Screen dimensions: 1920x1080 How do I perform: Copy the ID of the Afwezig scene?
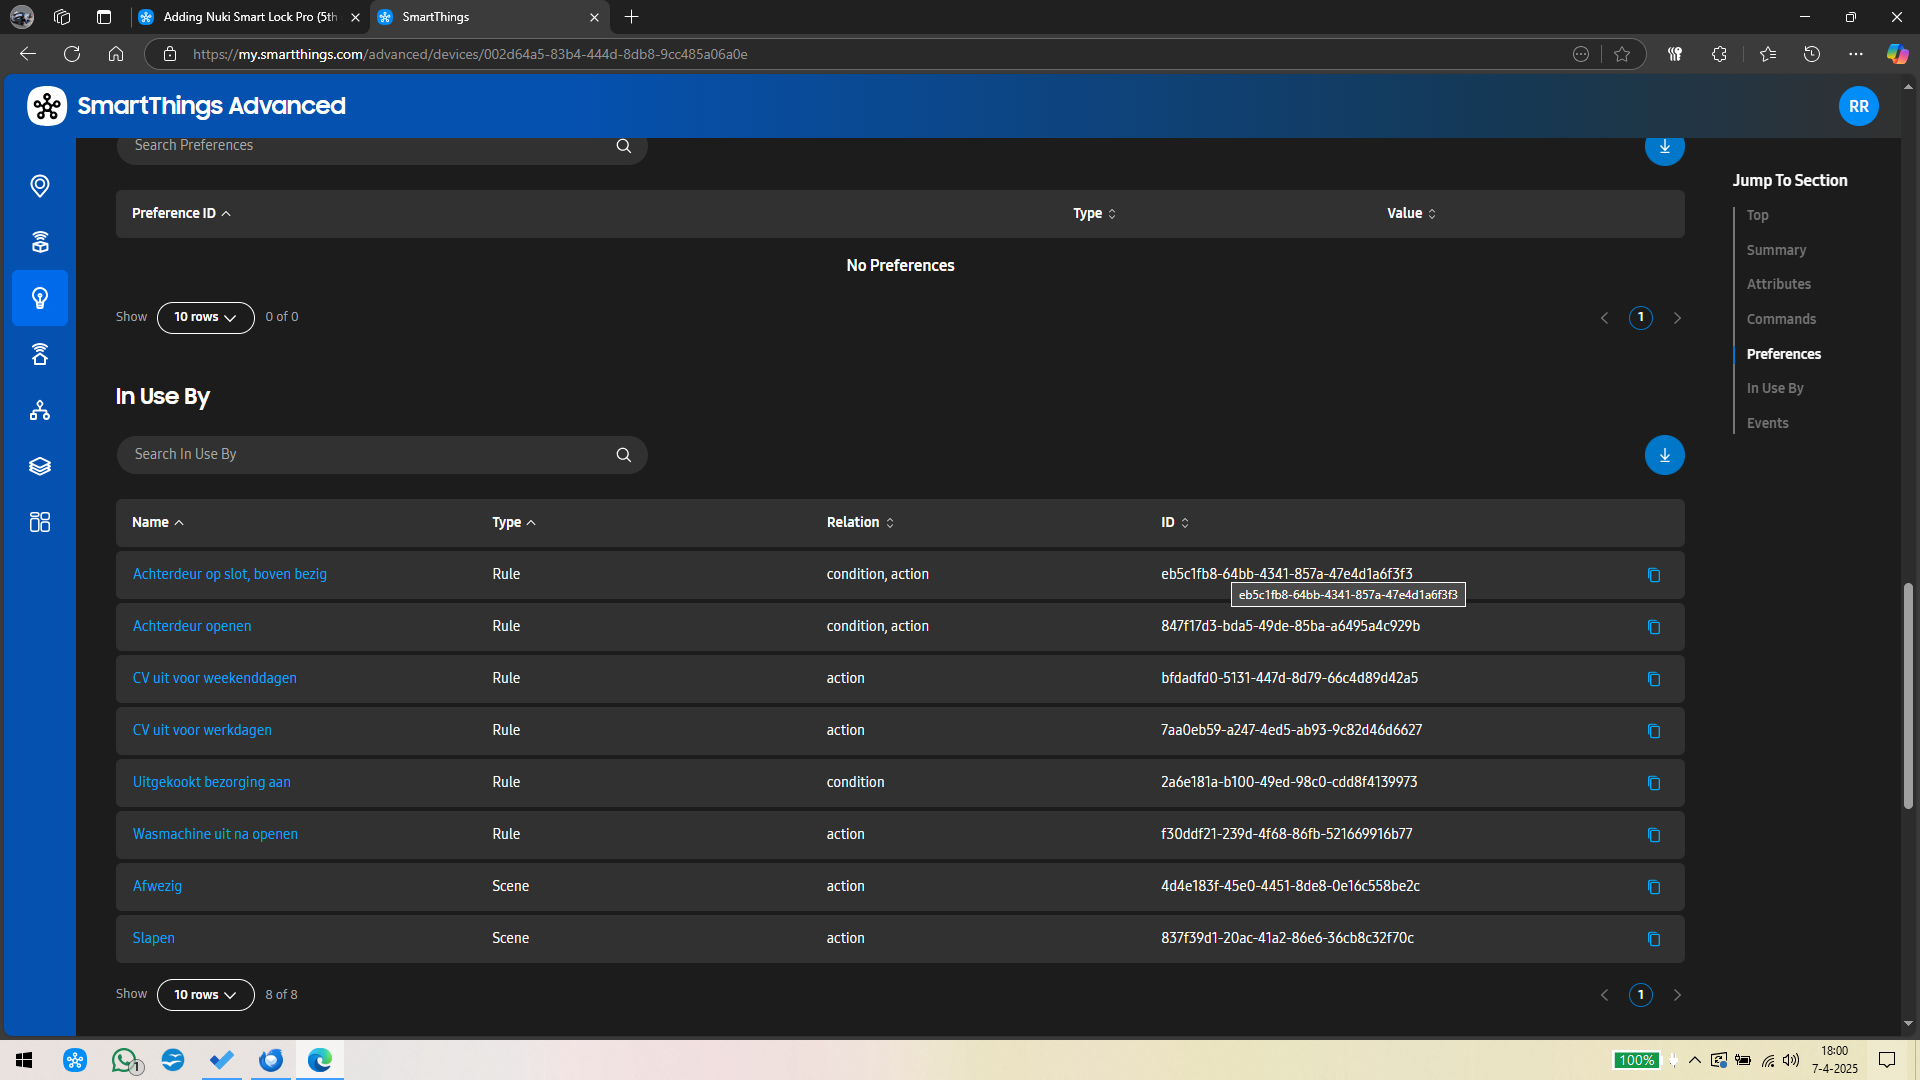click(1653, 887)
